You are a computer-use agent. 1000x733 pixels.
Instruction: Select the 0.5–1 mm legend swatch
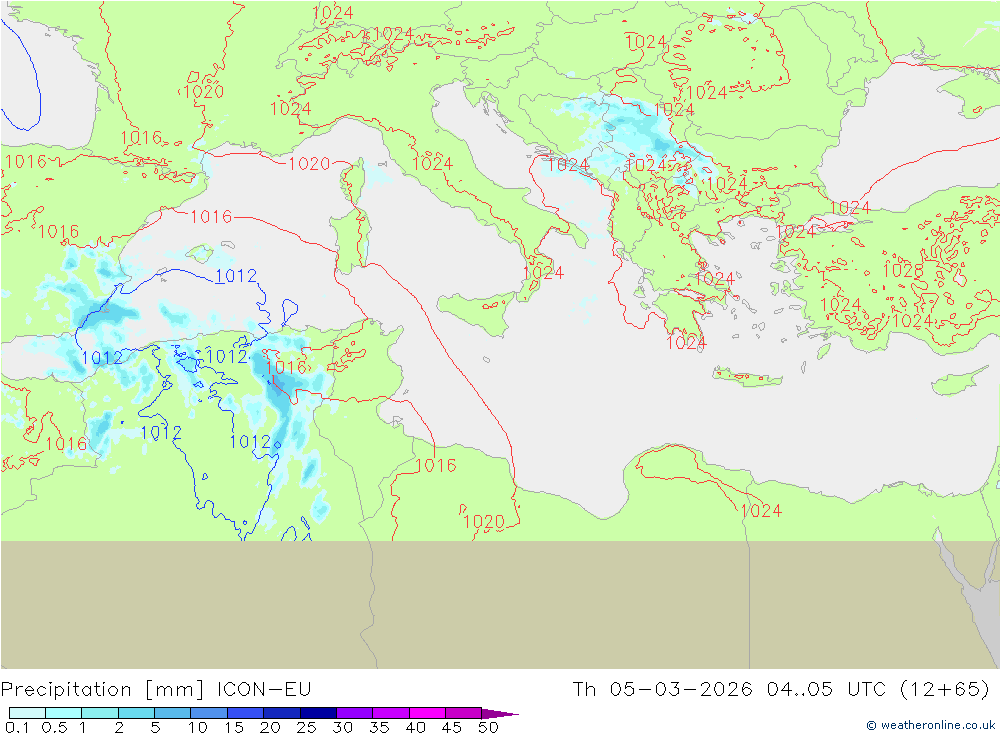pyautogui.click(x=64, y=713)
